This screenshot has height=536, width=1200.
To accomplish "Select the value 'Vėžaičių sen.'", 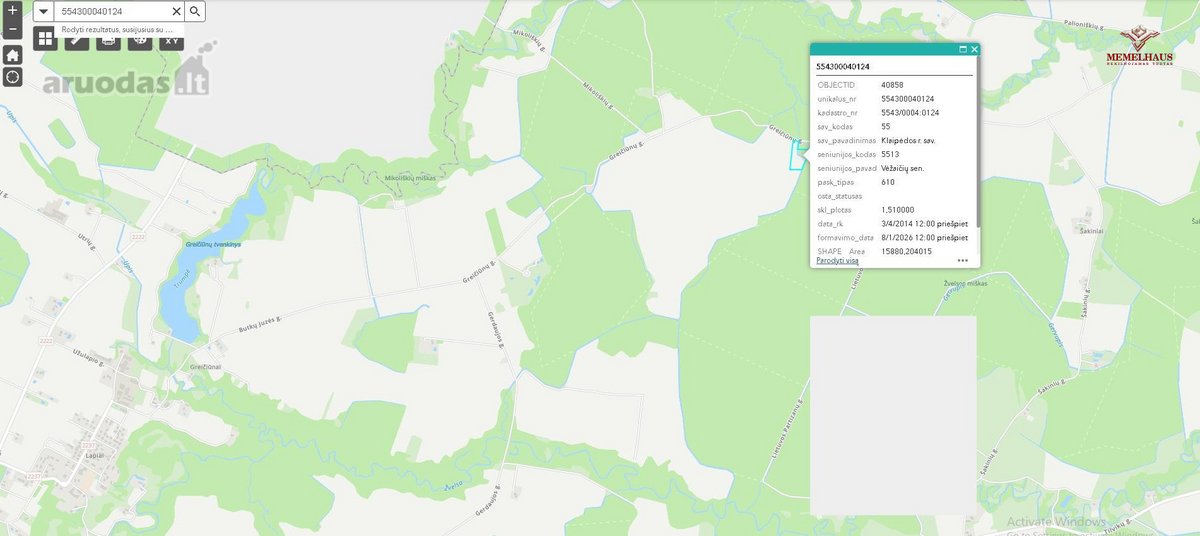I will (903, 168).
